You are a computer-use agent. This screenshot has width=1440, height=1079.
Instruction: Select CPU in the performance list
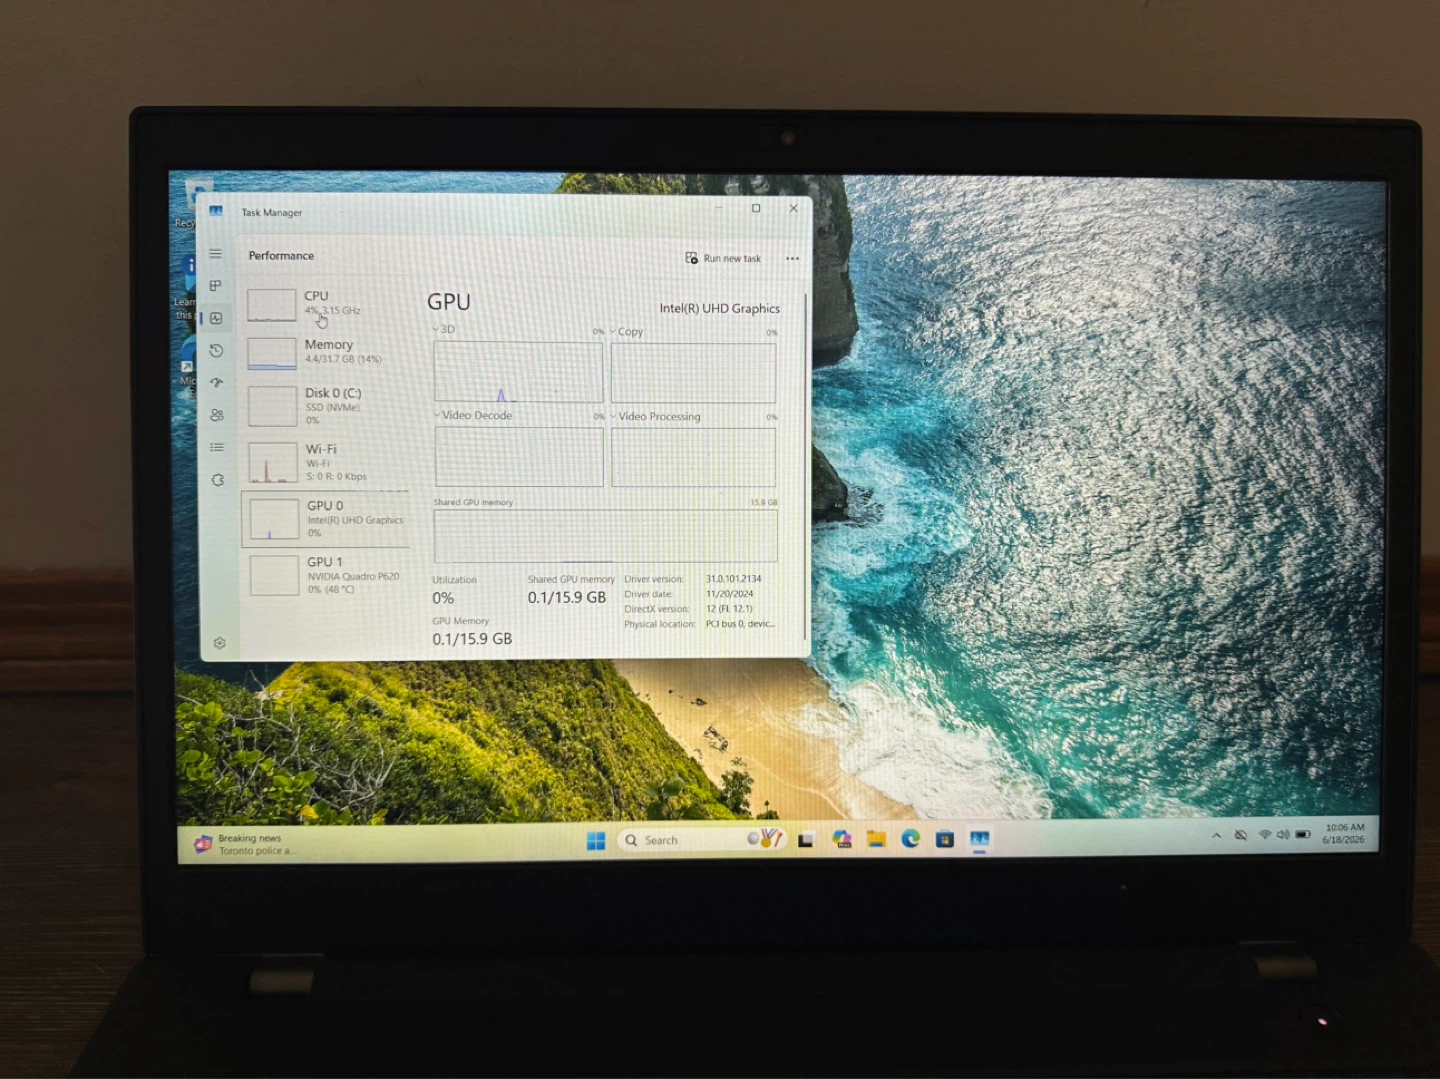326,304
